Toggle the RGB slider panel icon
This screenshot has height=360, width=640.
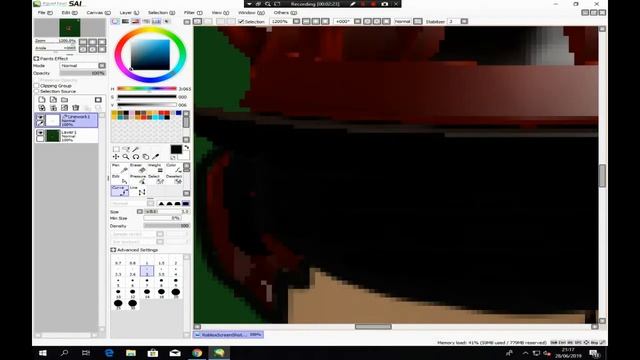click(x=126, y=21)
